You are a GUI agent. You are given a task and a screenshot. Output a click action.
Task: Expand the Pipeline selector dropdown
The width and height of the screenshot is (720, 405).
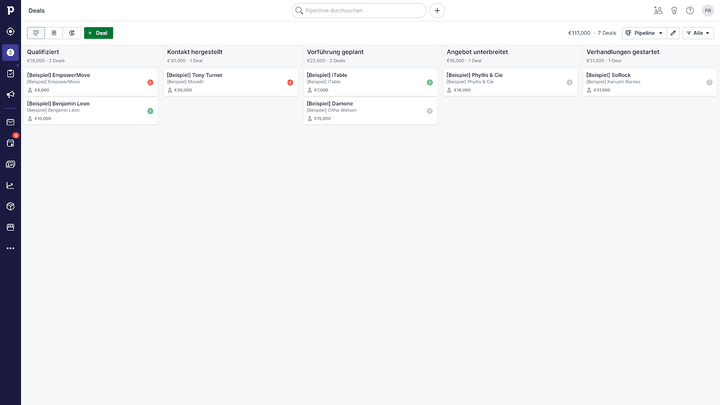click(x=644, y=33)
